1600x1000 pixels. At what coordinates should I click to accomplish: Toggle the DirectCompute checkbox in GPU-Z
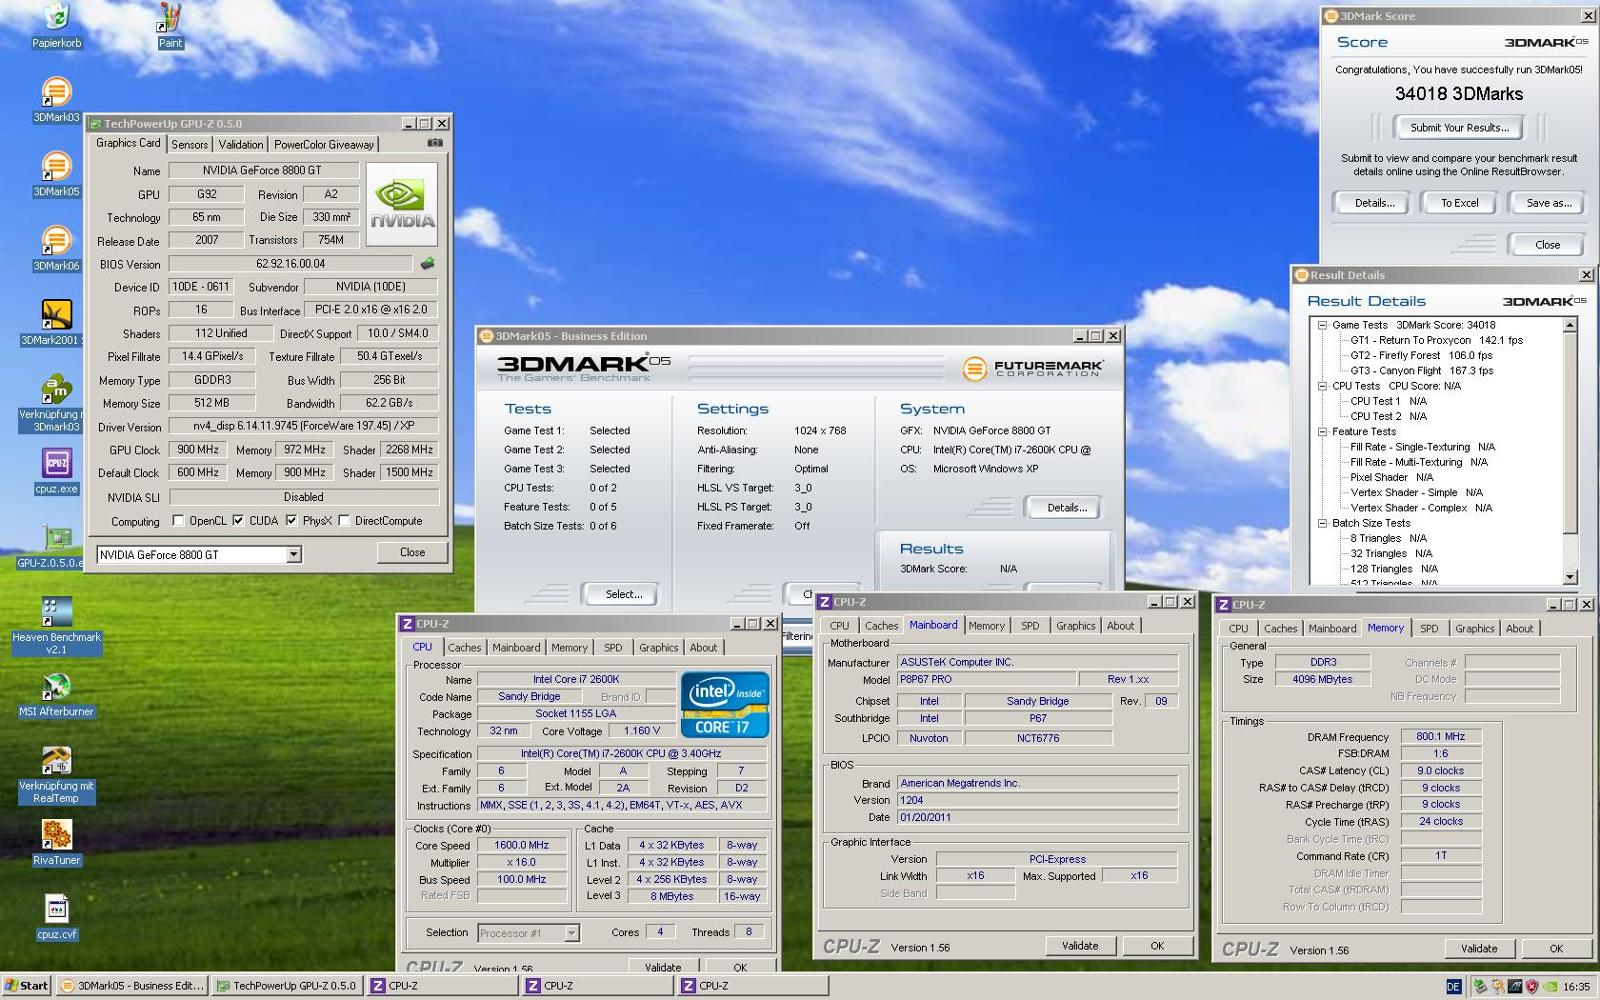344,520
